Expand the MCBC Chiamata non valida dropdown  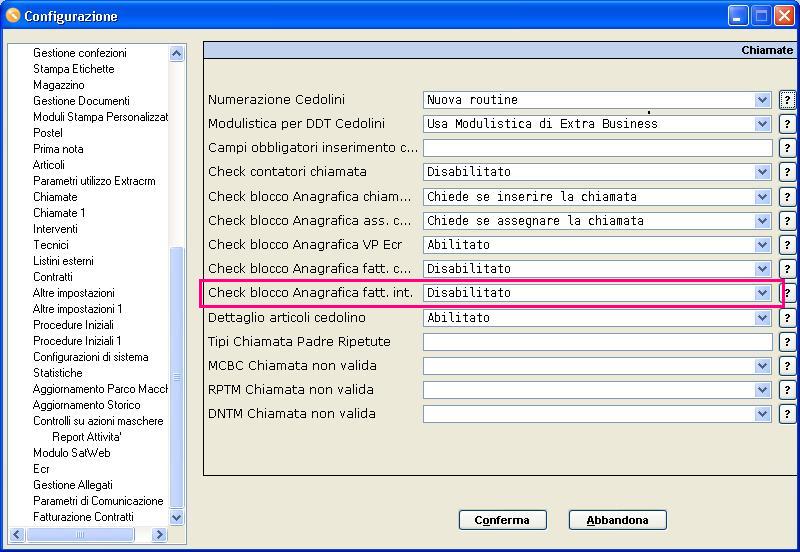(x=762, y=365)
